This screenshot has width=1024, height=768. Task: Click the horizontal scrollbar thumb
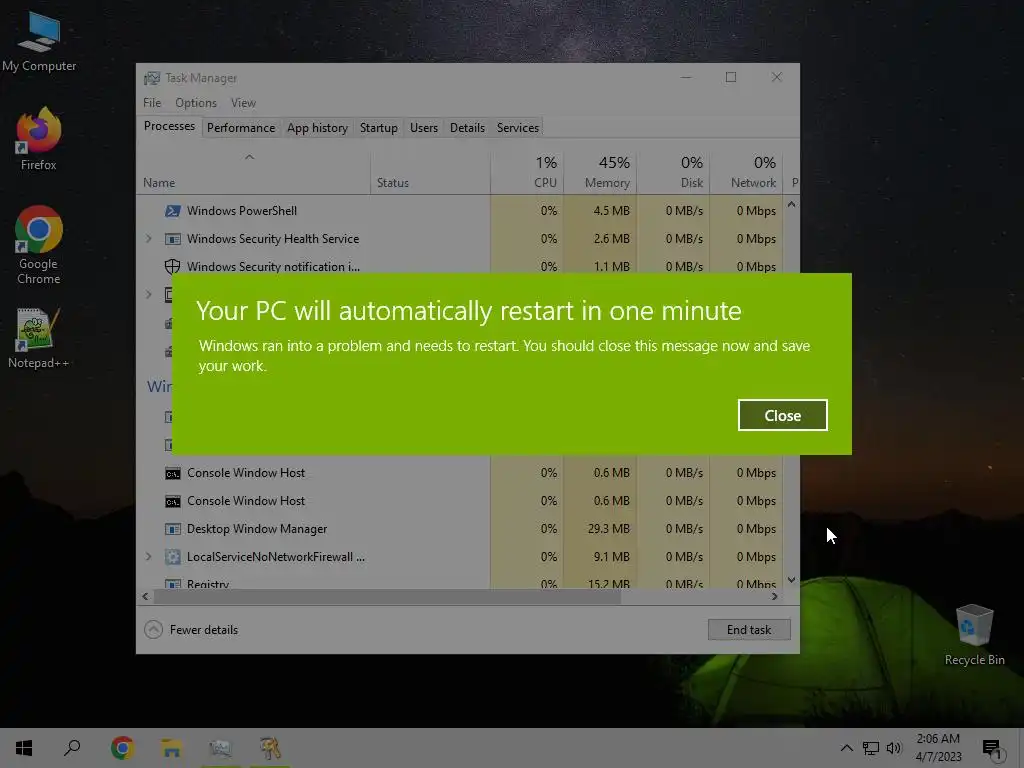pyautogui.click(x=387, y=596)
